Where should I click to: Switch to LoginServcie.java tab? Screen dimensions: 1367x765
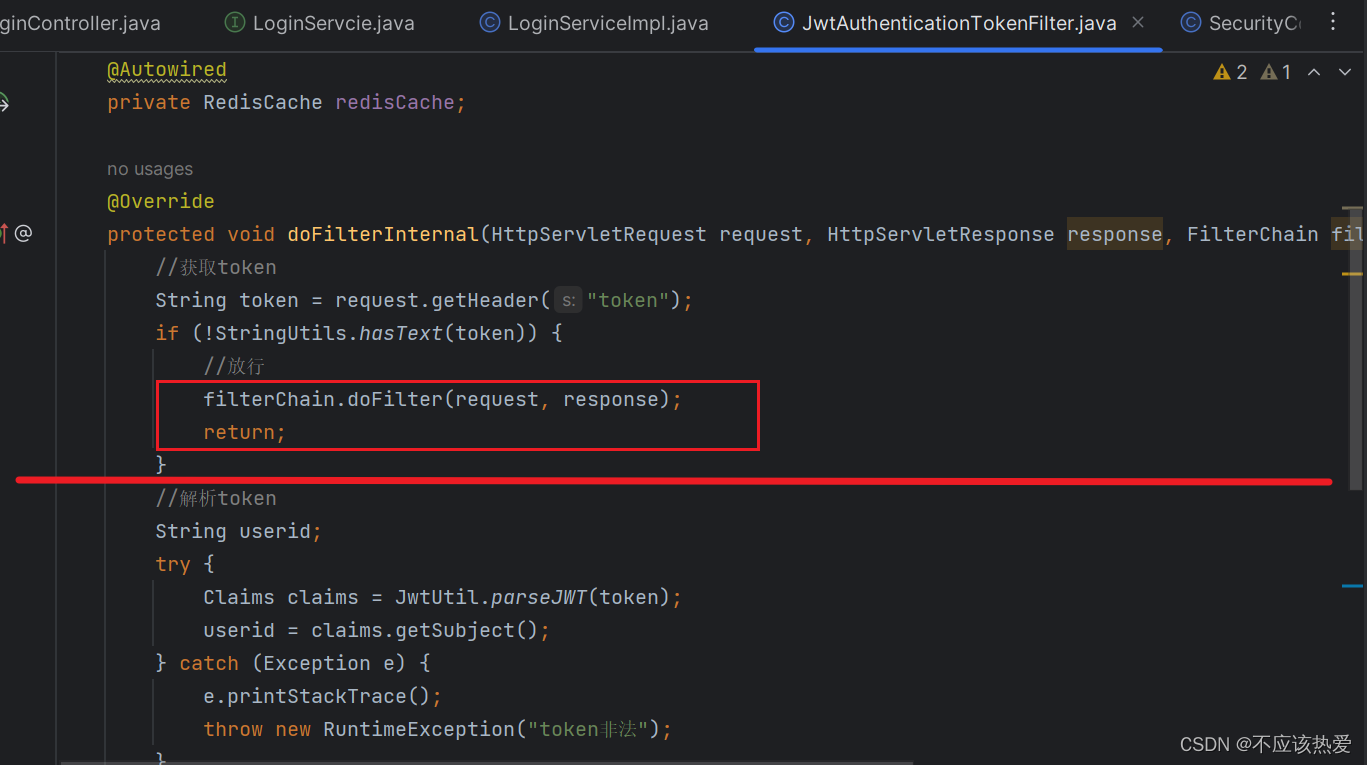(x=320, y=23)
